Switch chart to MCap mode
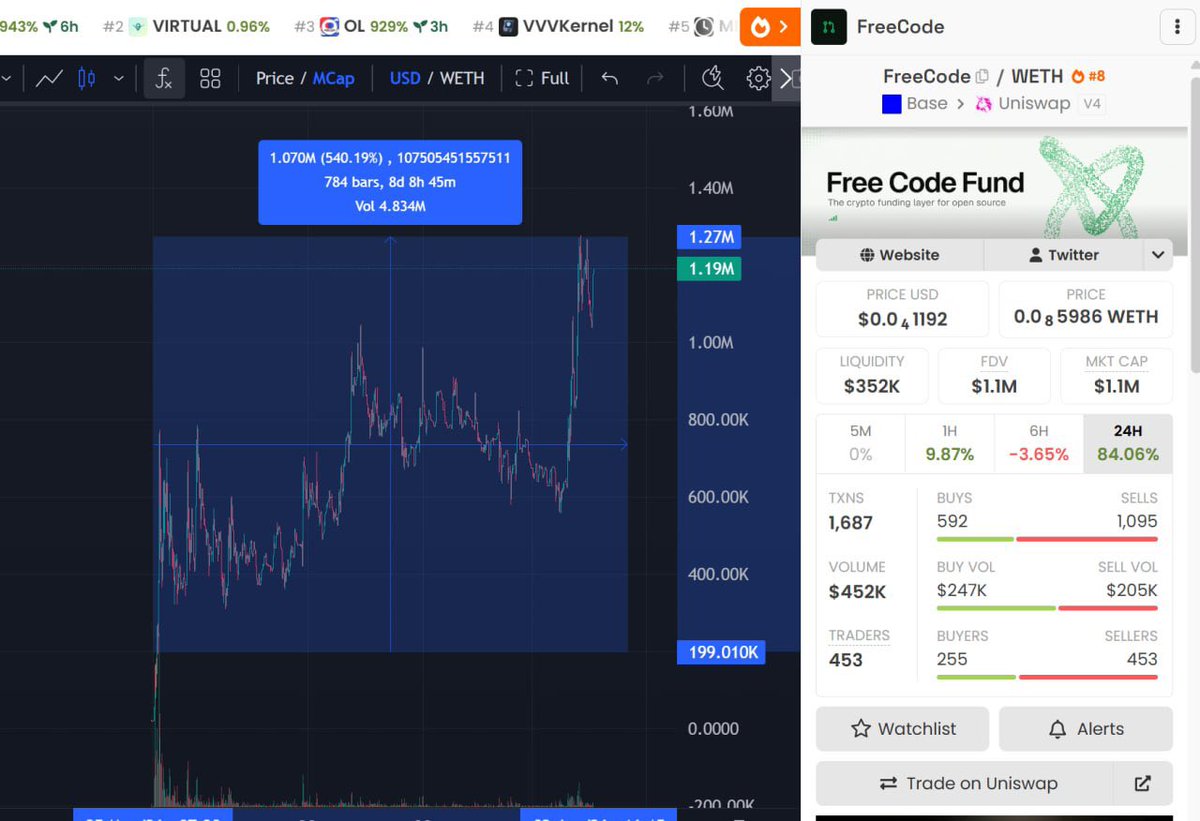This screenshot has width=1200, height=821. [x=334, y=78]
